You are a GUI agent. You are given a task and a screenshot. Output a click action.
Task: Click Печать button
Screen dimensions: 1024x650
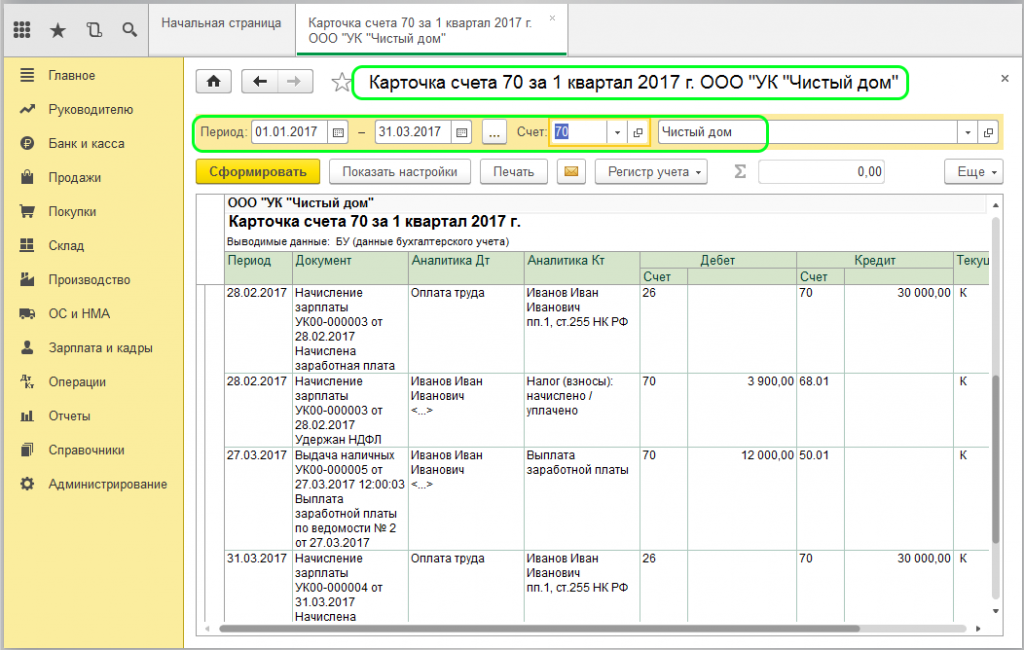[x=513, y=172]
